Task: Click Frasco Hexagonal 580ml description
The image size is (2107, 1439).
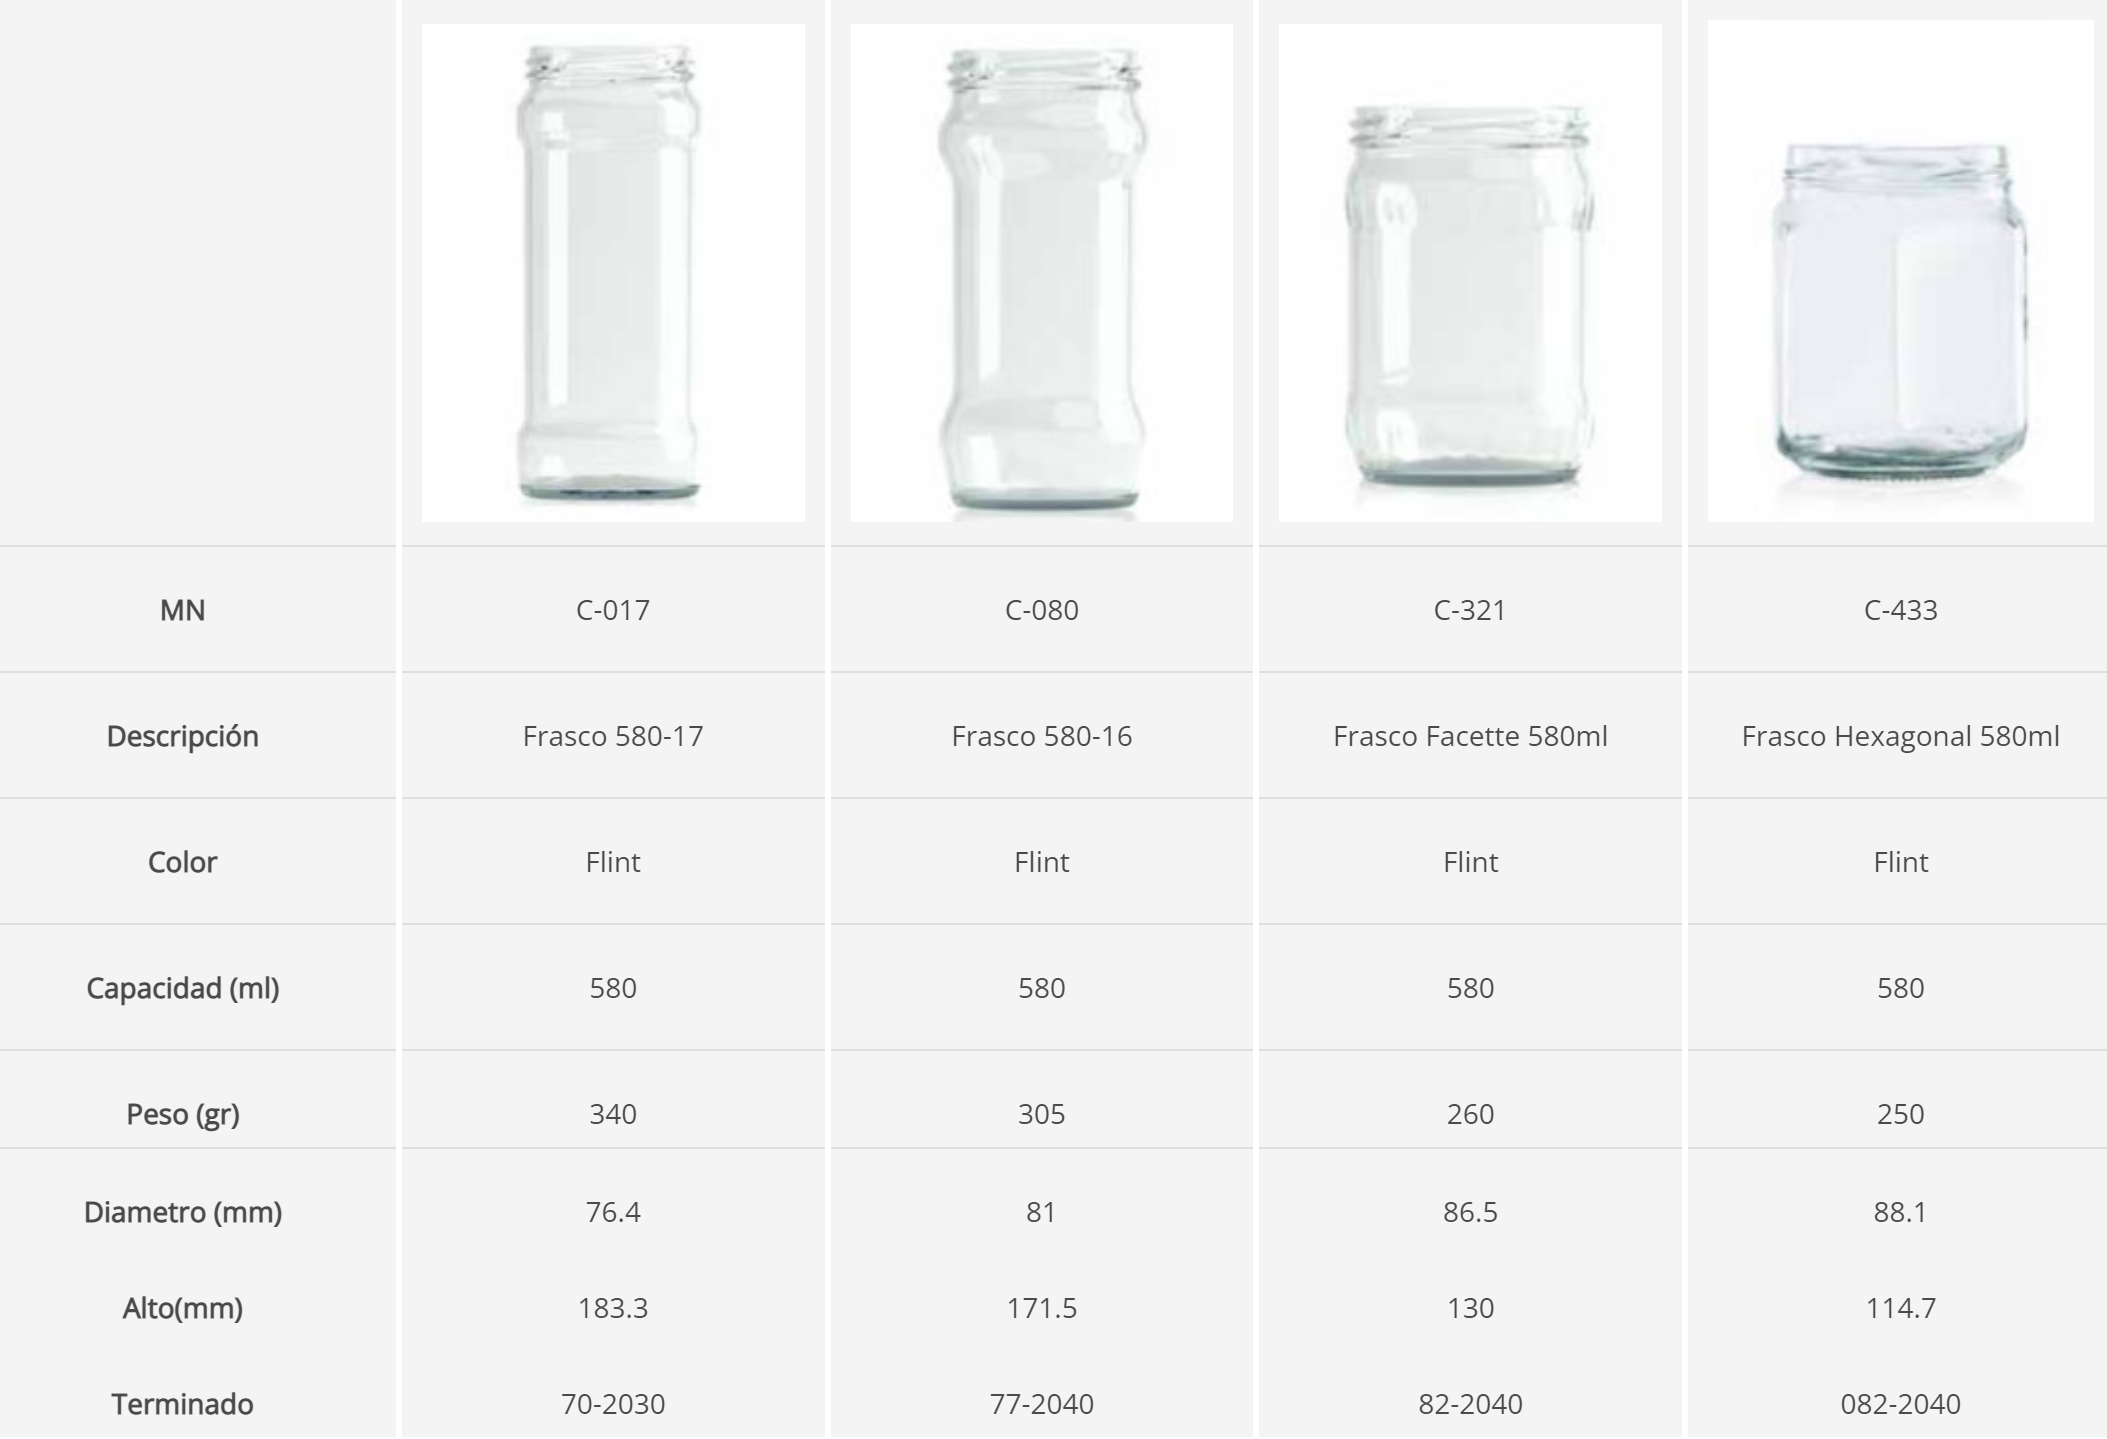Action: tap(1900, 736)
